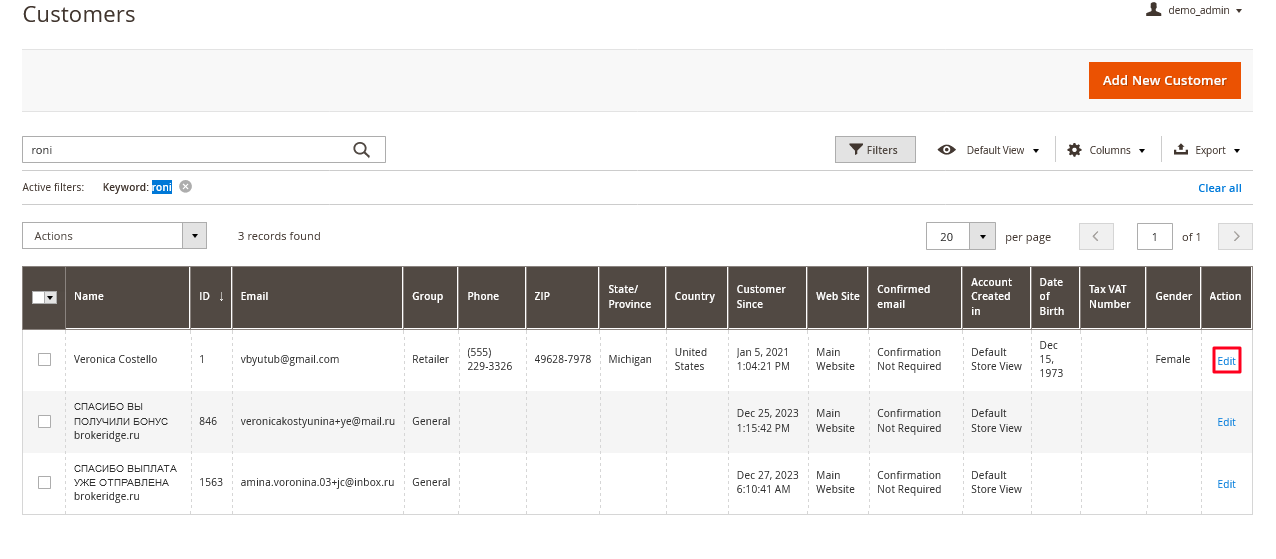Open the Filters panel
Image resolution: width=1276 pixels, height=559 pixels.
[875, 150]
